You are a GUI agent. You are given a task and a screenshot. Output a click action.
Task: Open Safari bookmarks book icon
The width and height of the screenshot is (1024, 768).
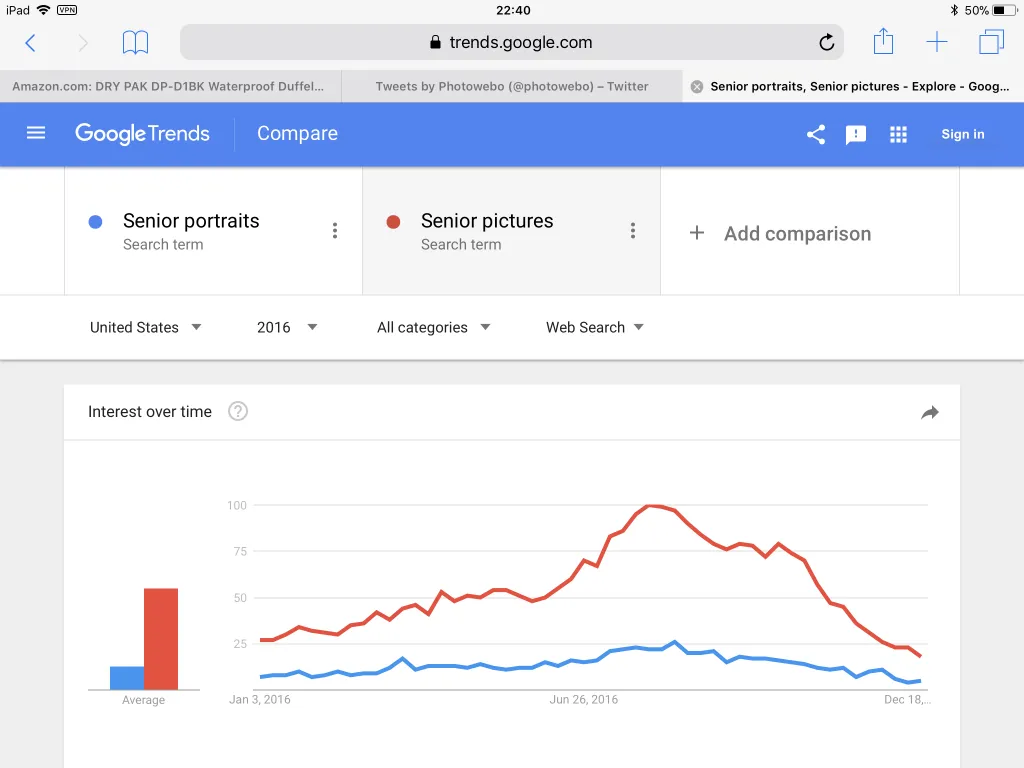pyautogui.click(x=135, y=42)
